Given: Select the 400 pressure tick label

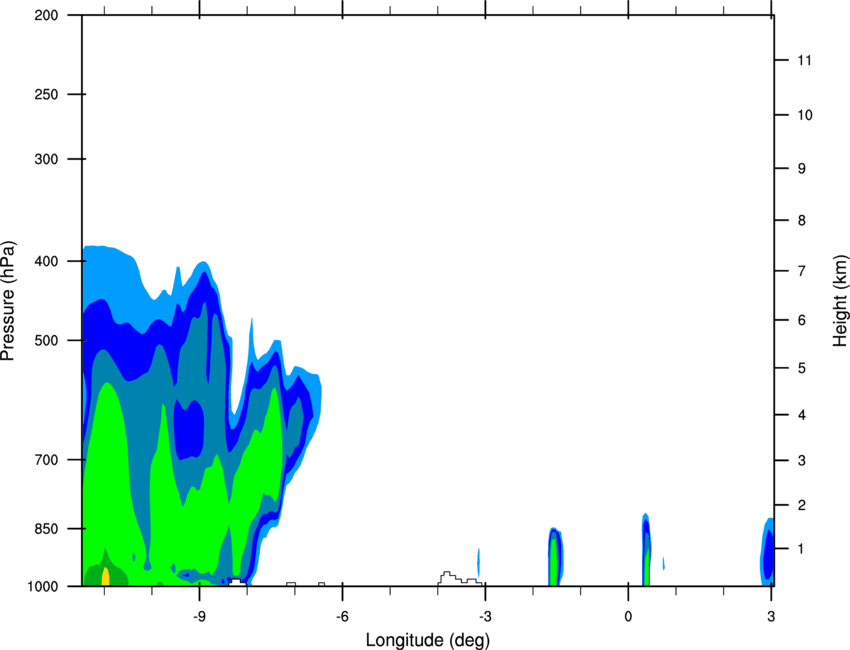Looking at the screenshot, I should click(46, 261).
